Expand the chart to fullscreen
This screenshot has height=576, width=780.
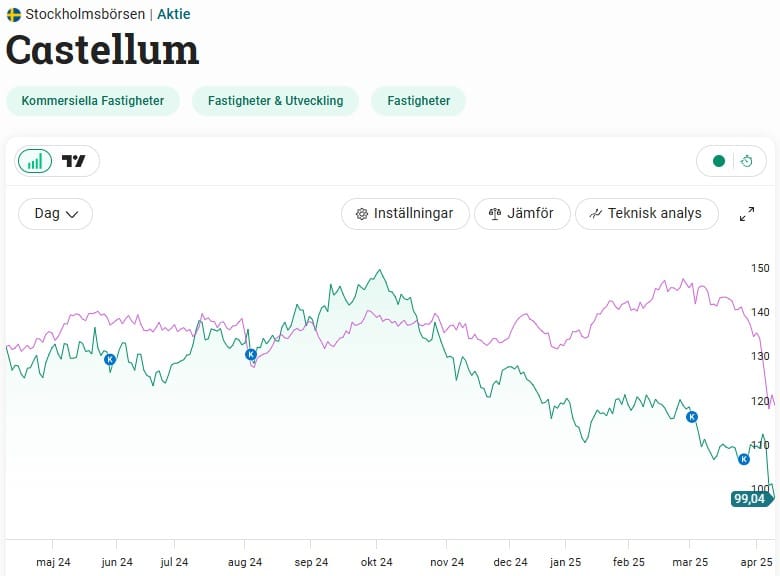pos(746,214)
